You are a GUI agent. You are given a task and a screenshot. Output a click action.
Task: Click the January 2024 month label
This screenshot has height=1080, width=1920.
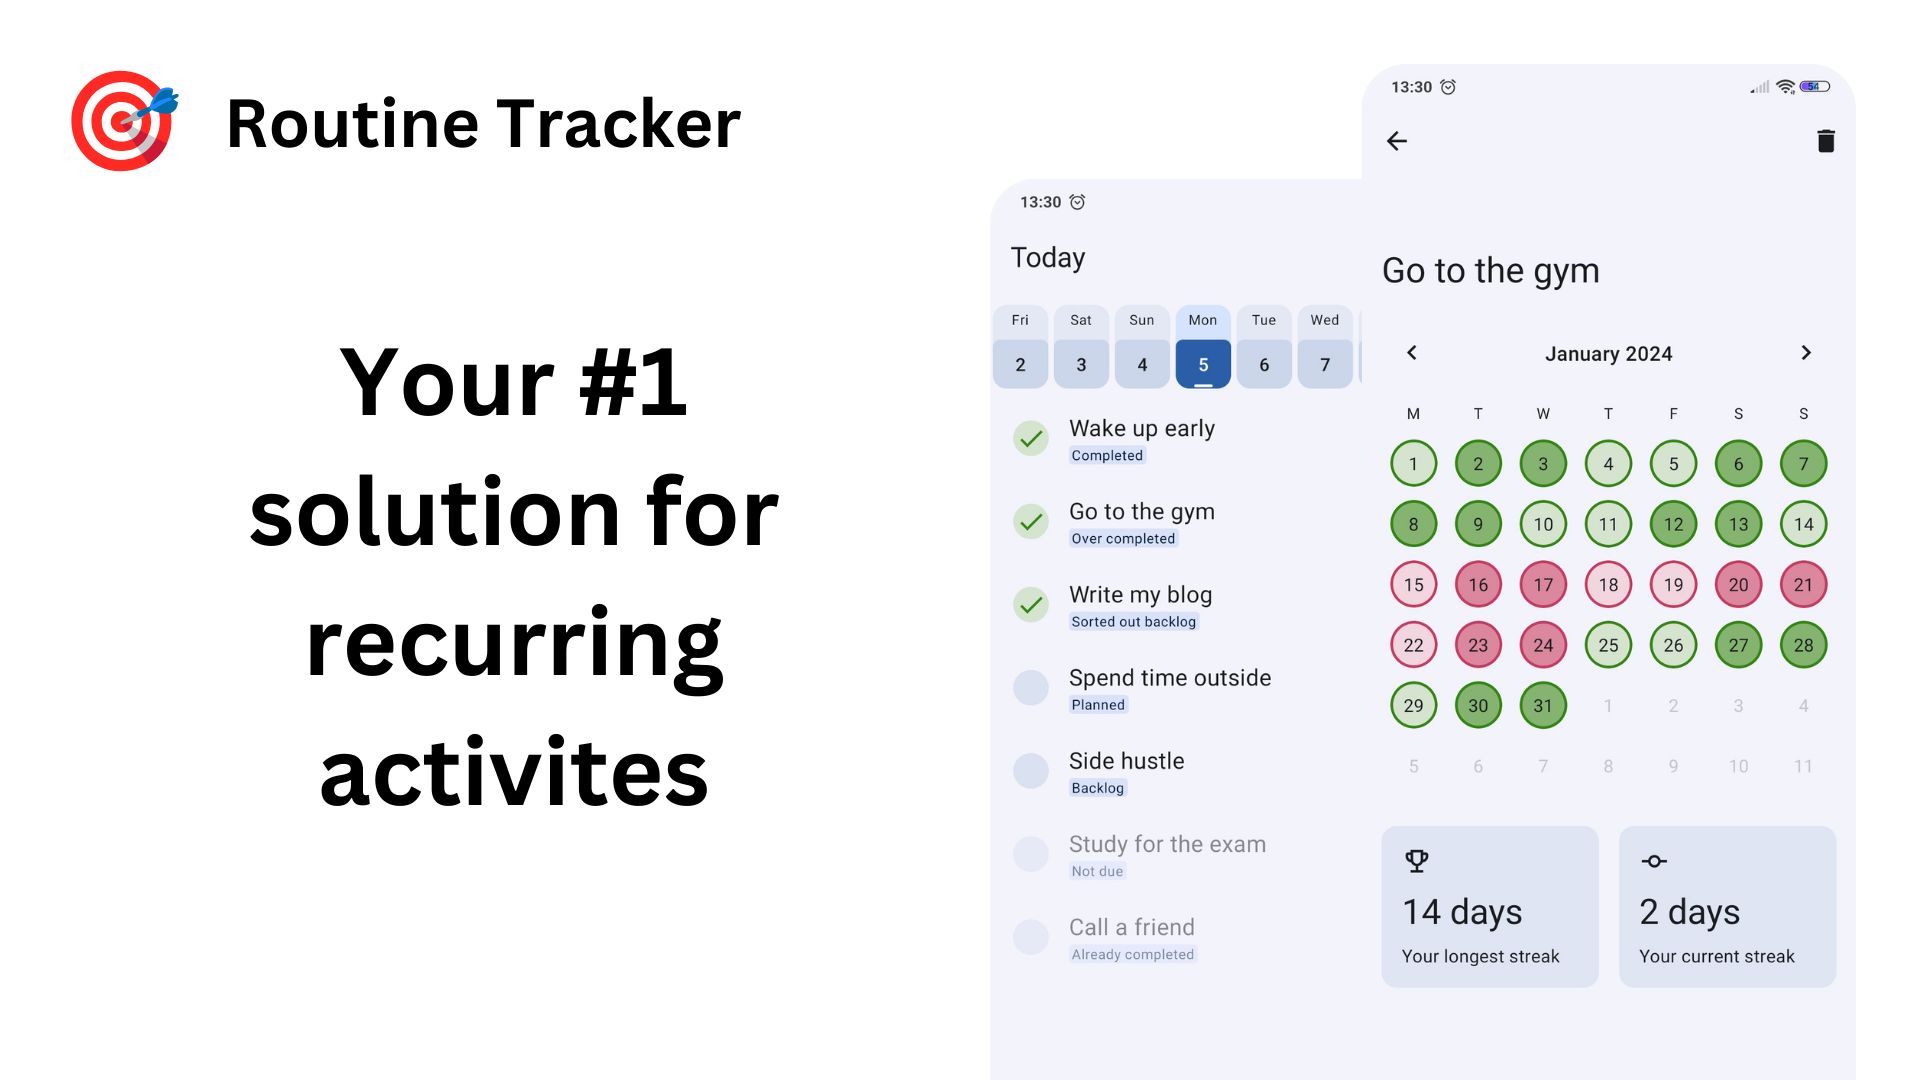1607,353
